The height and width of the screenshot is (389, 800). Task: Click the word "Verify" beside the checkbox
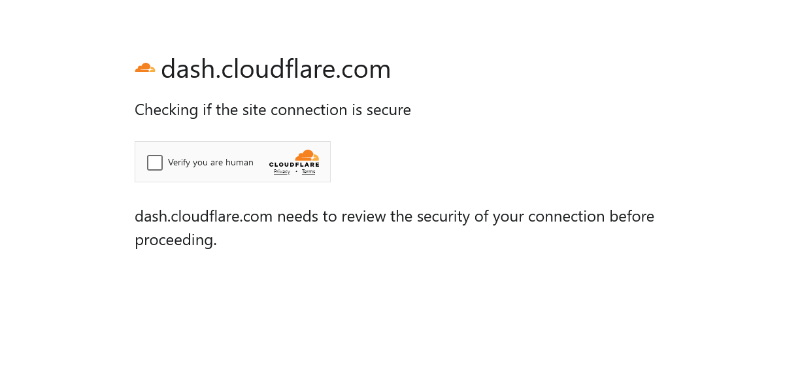[x=179, y=163]
